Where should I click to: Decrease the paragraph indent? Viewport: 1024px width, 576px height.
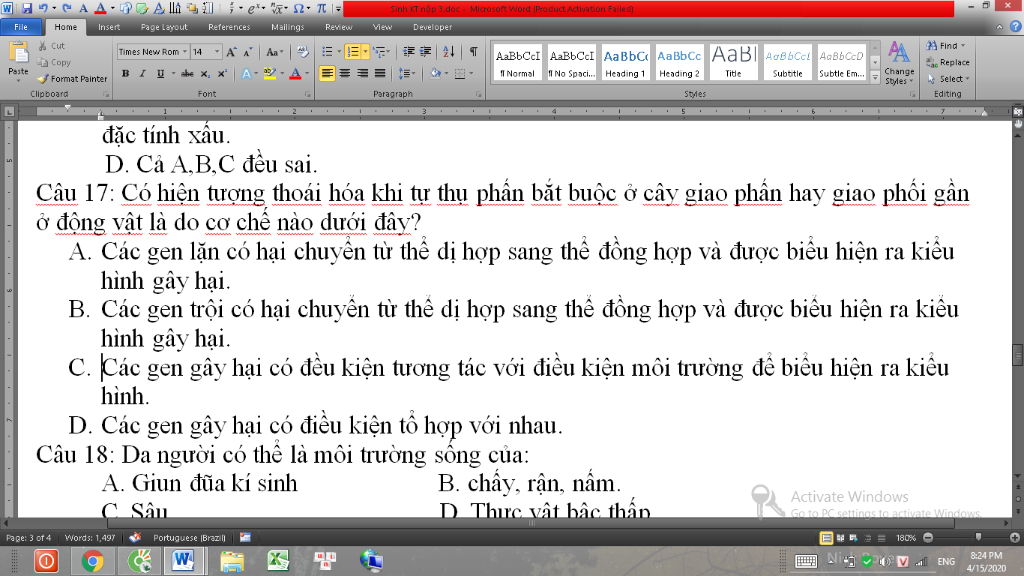coord(409,52)
